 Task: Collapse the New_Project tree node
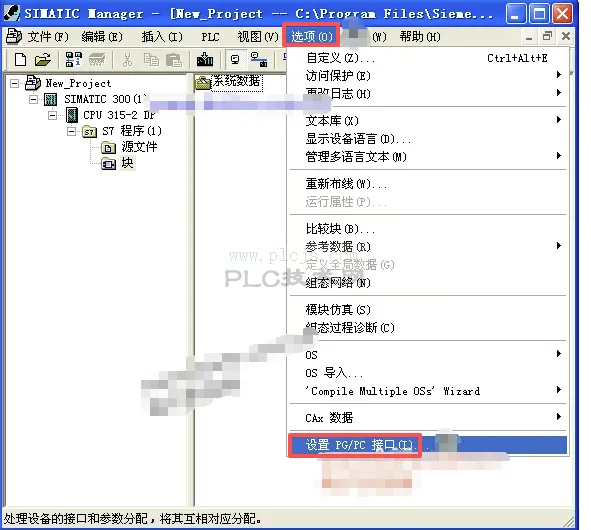click(14, 83)
